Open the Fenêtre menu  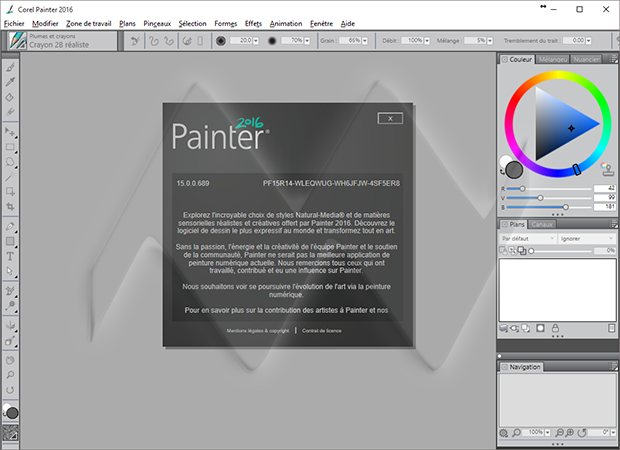coord(321,24)
